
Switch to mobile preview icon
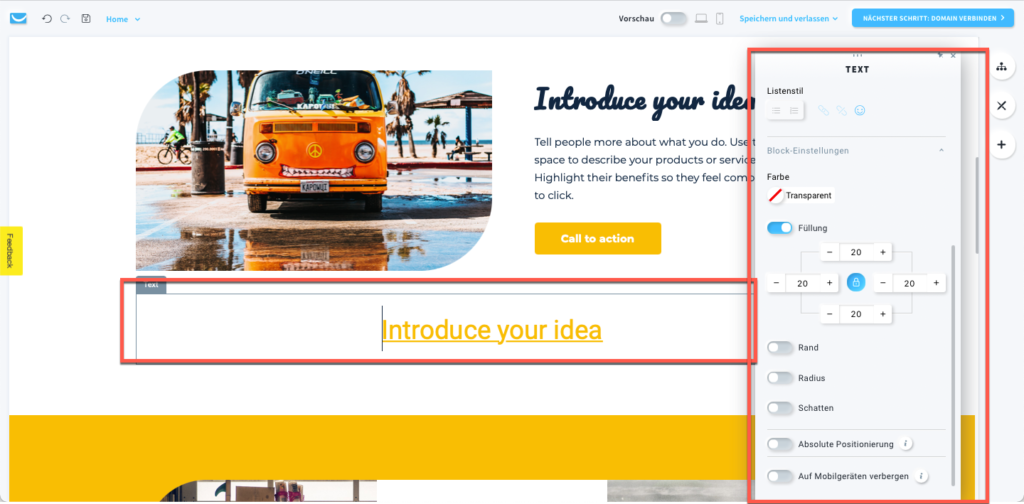(x=720, y=19)
